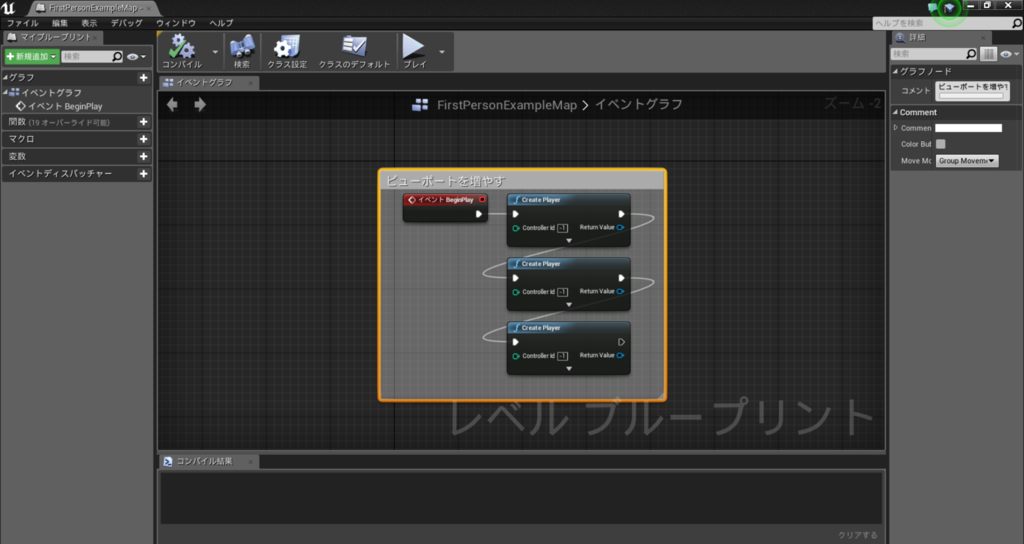Collapse the Comment section in Details
The height and width of the screenshot is (544, 1024).
(x=896, y=112)
